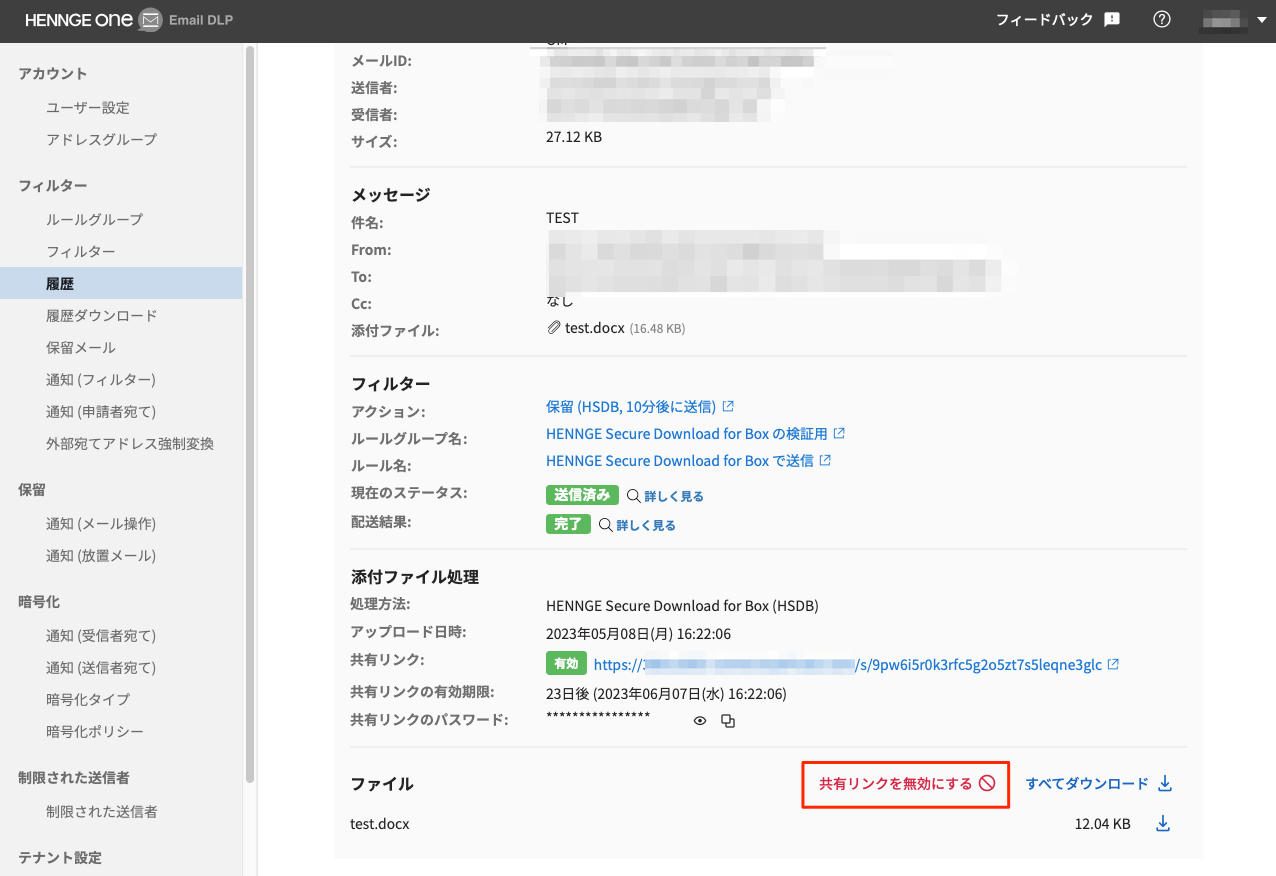The width and height of the screenshot is (1276, 876).
Task: Click the Email DLP product label
Action: click(x=201, y=20)
